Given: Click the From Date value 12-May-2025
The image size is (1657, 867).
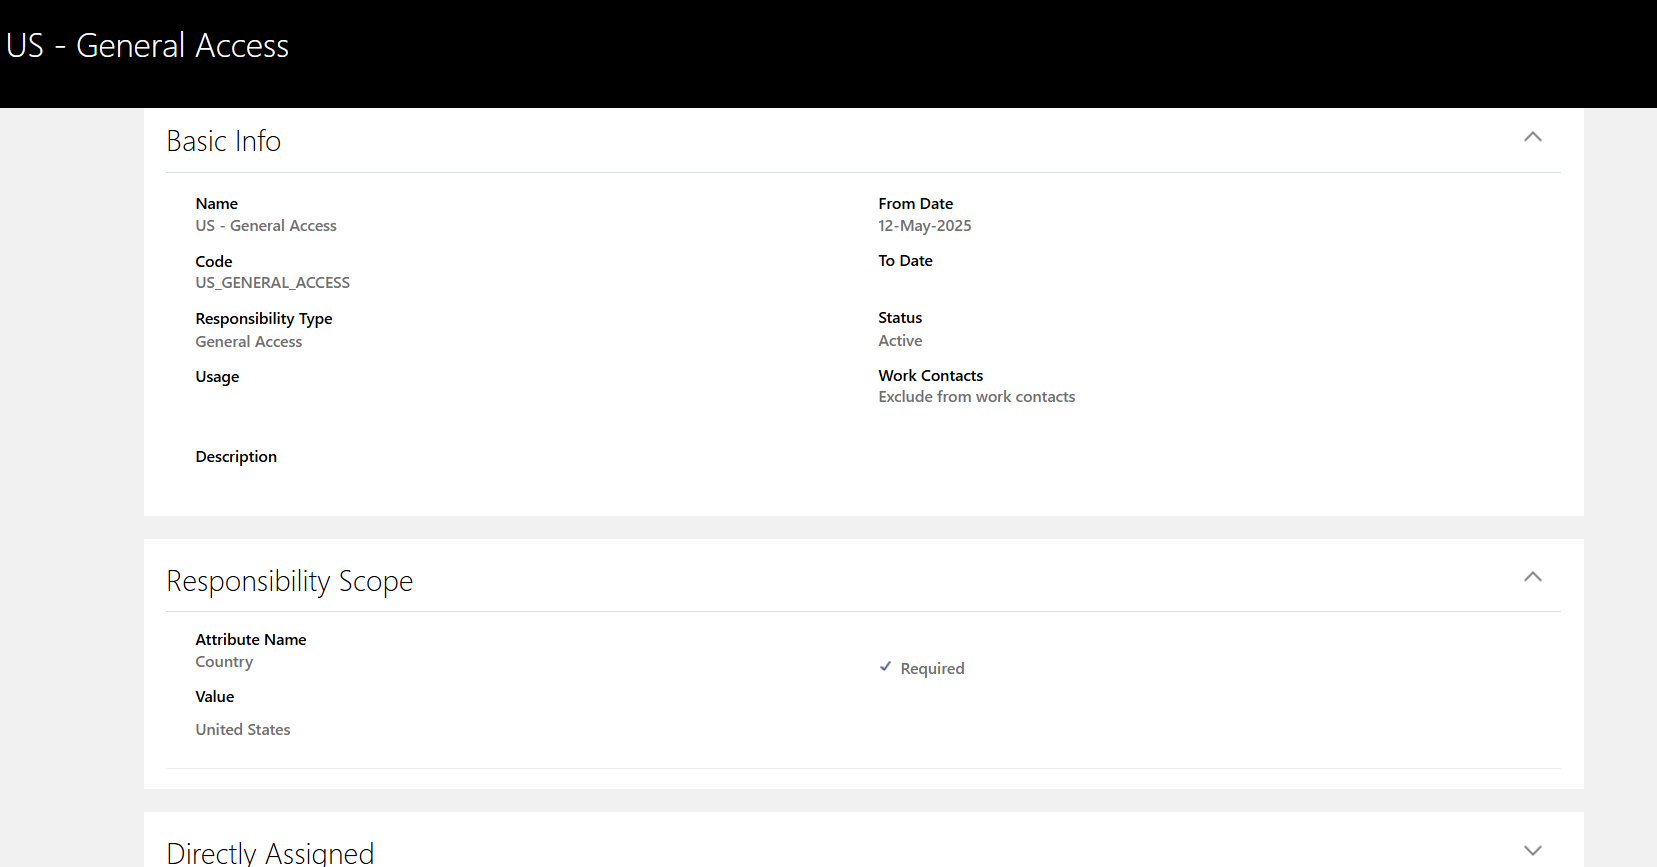Looking at the screenshot, I should (x=925, y=226).
